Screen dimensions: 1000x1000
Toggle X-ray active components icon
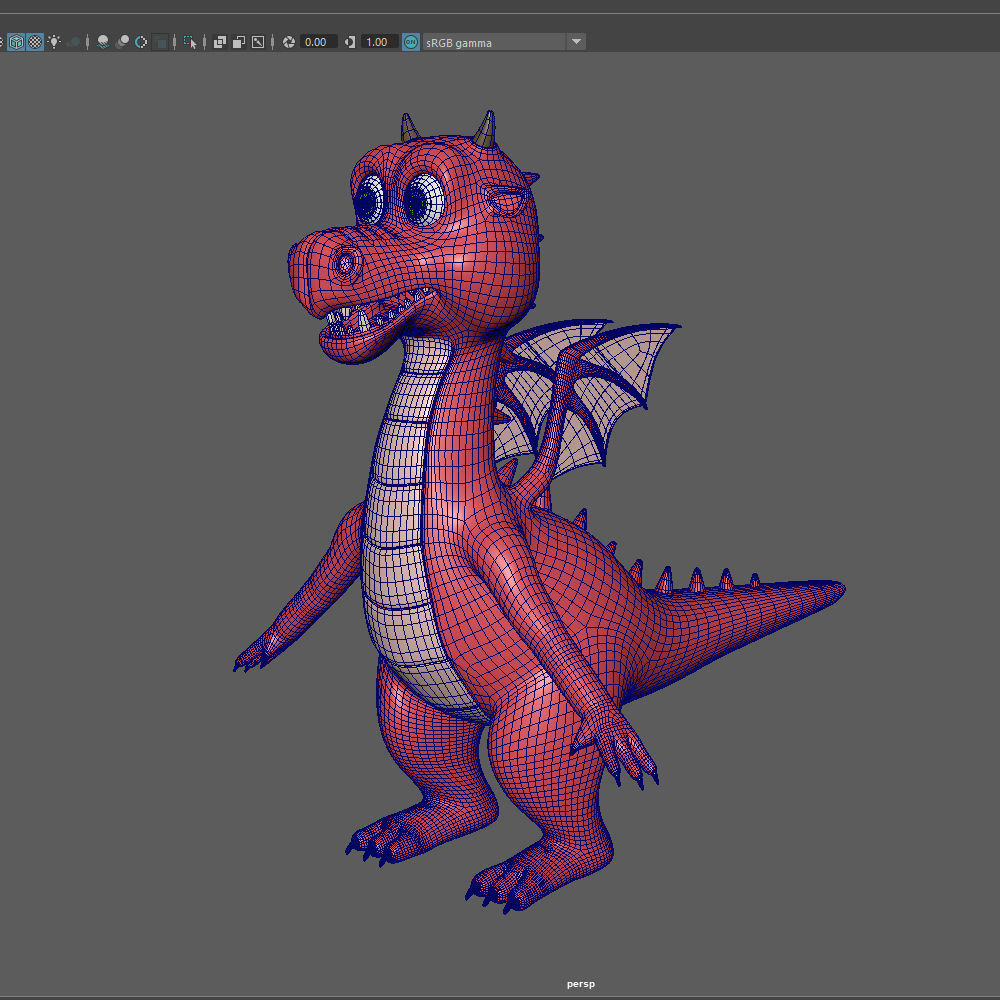tap(239, 42)
